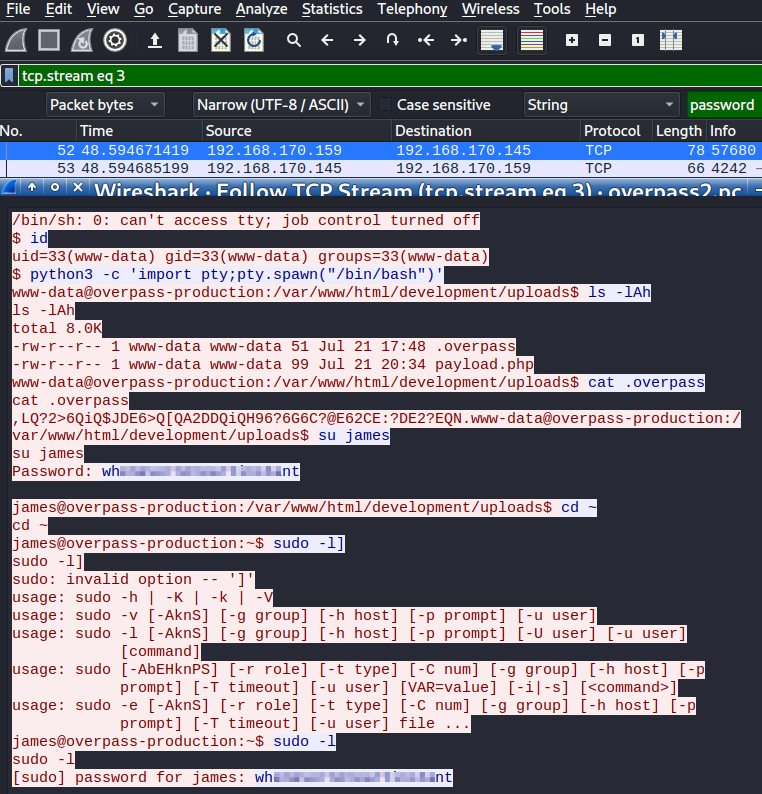Open the File menu
Image resolution: width=762 pixels, height=794 pixels.
[x=18, y=9]
